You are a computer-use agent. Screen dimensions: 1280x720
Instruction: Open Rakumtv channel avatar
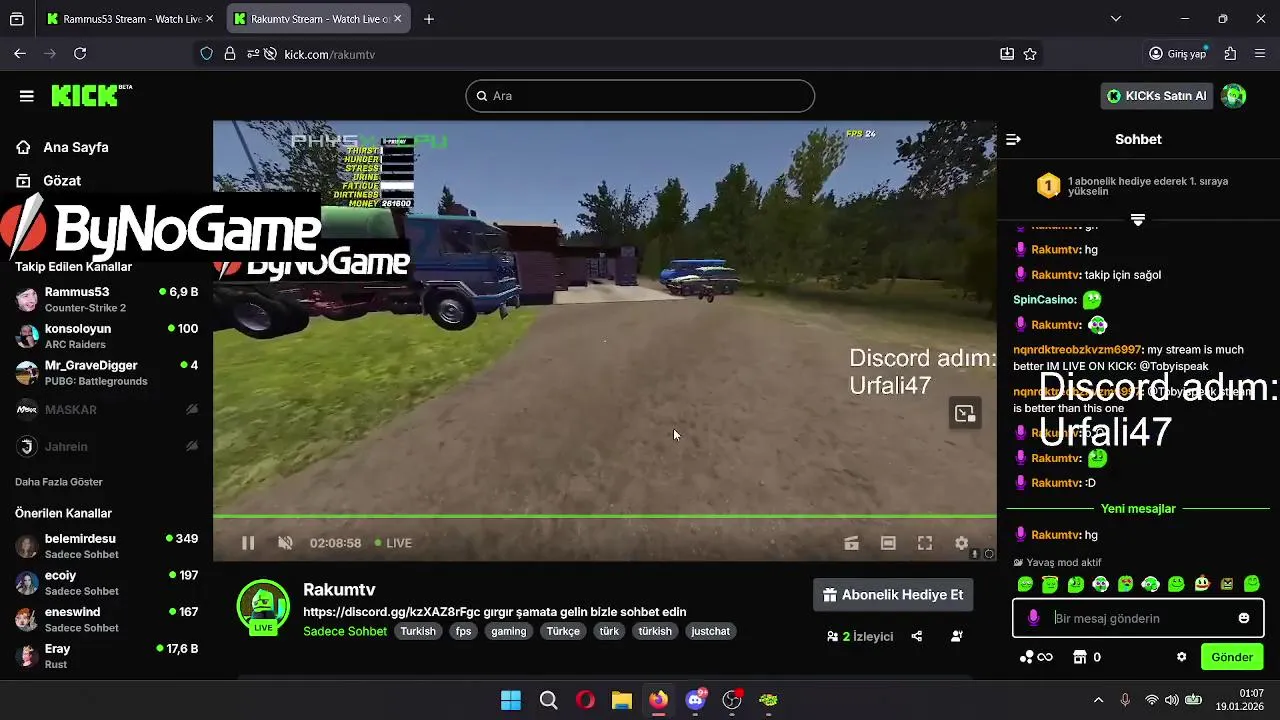point(263,606)
